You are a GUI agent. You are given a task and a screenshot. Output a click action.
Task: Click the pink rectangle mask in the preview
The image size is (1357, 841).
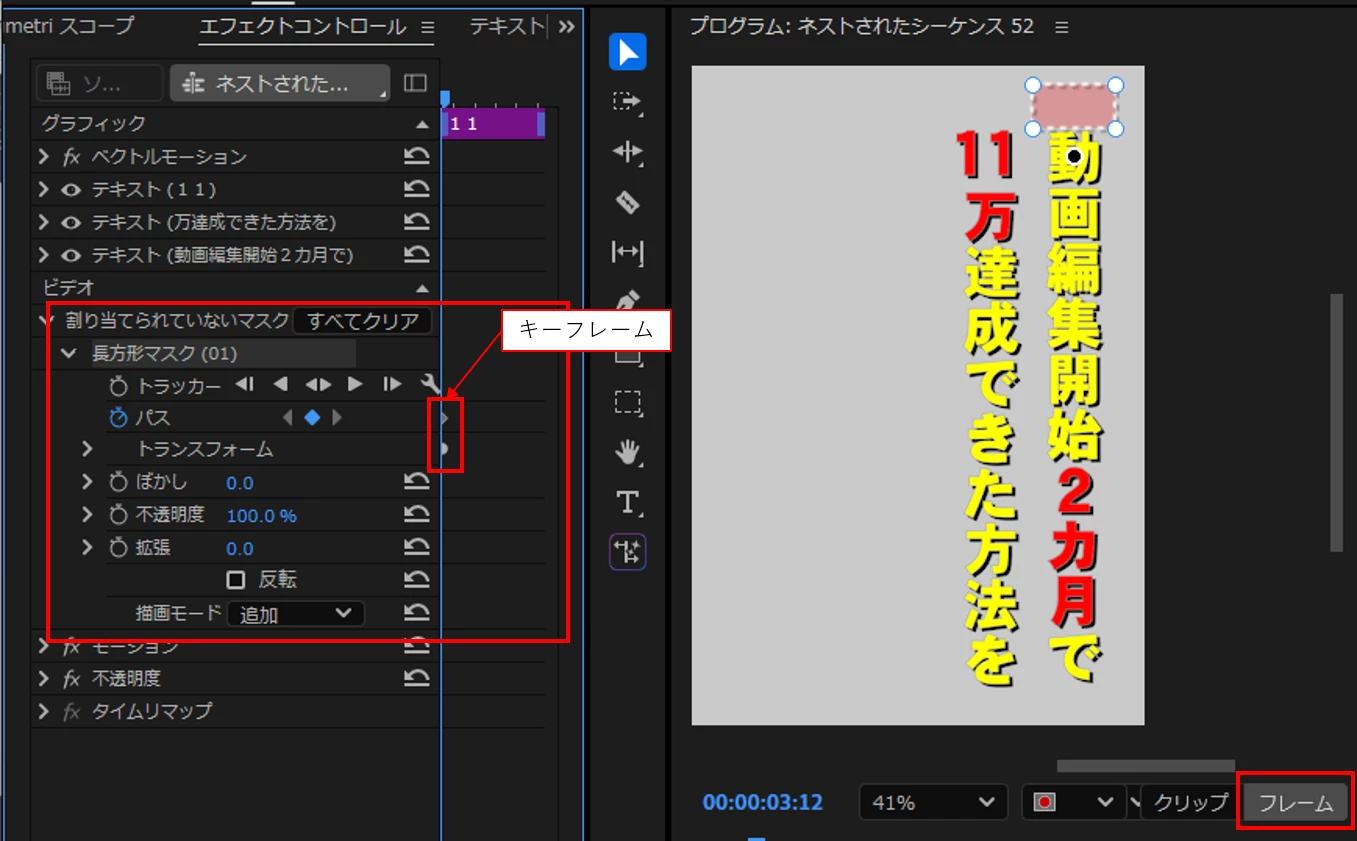pyautogui.click(x=1075, y=107)
